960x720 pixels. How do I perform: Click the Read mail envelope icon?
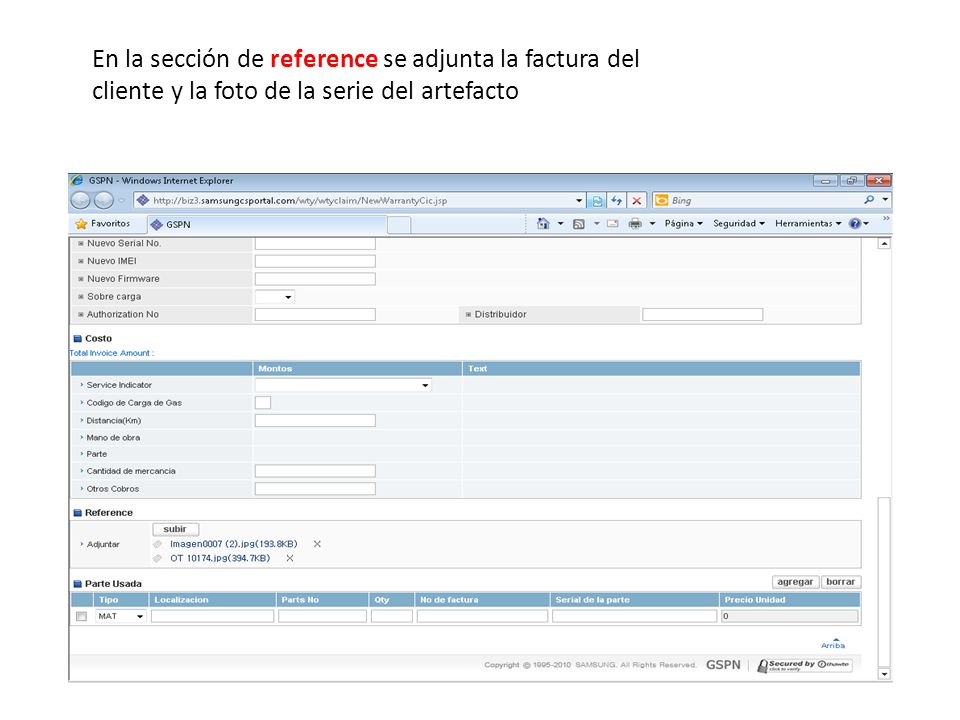click(x=612, y=224)
